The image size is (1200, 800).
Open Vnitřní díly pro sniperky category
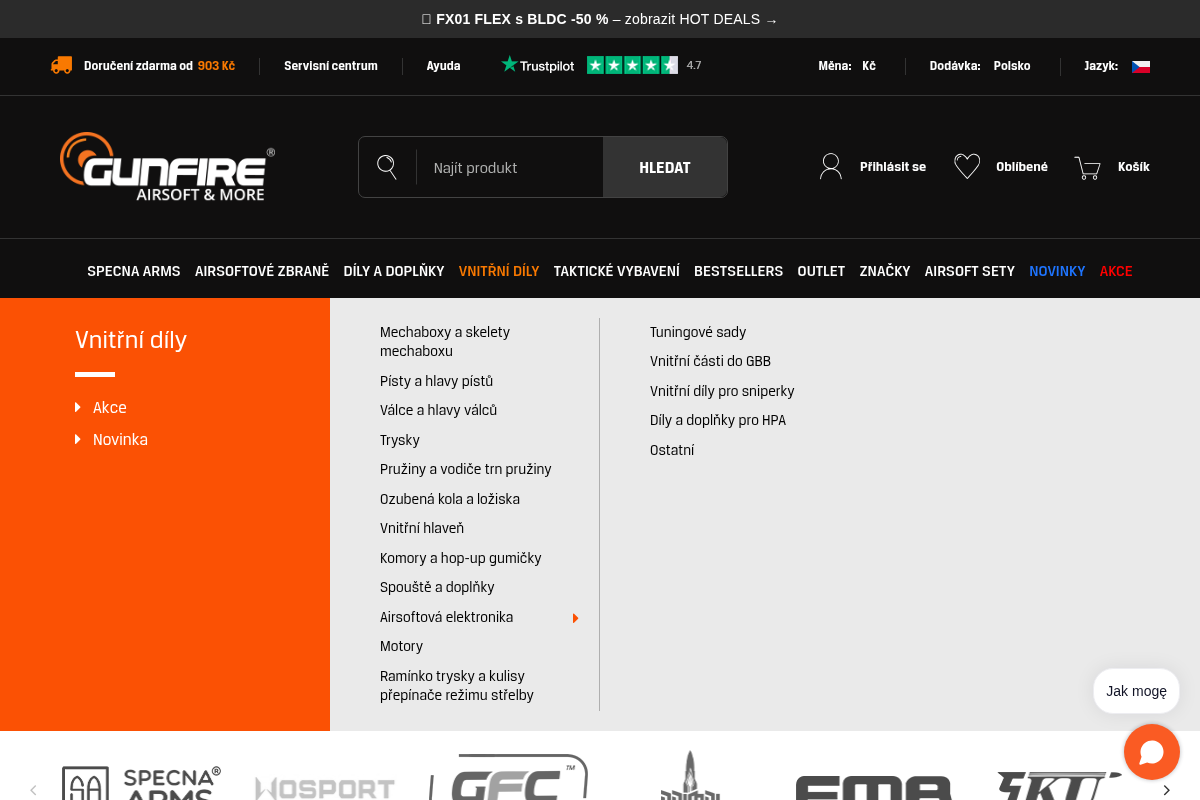point(722,391)
